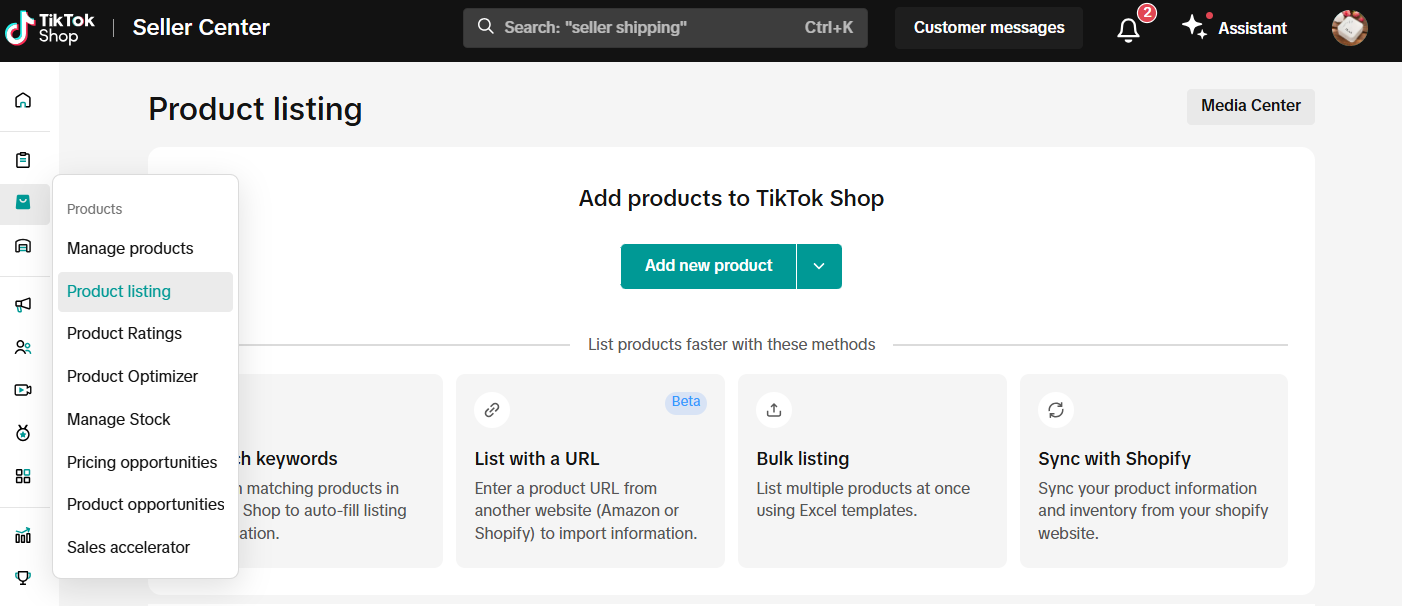
Task: Click the Add new product button
Action: [708, 266]
